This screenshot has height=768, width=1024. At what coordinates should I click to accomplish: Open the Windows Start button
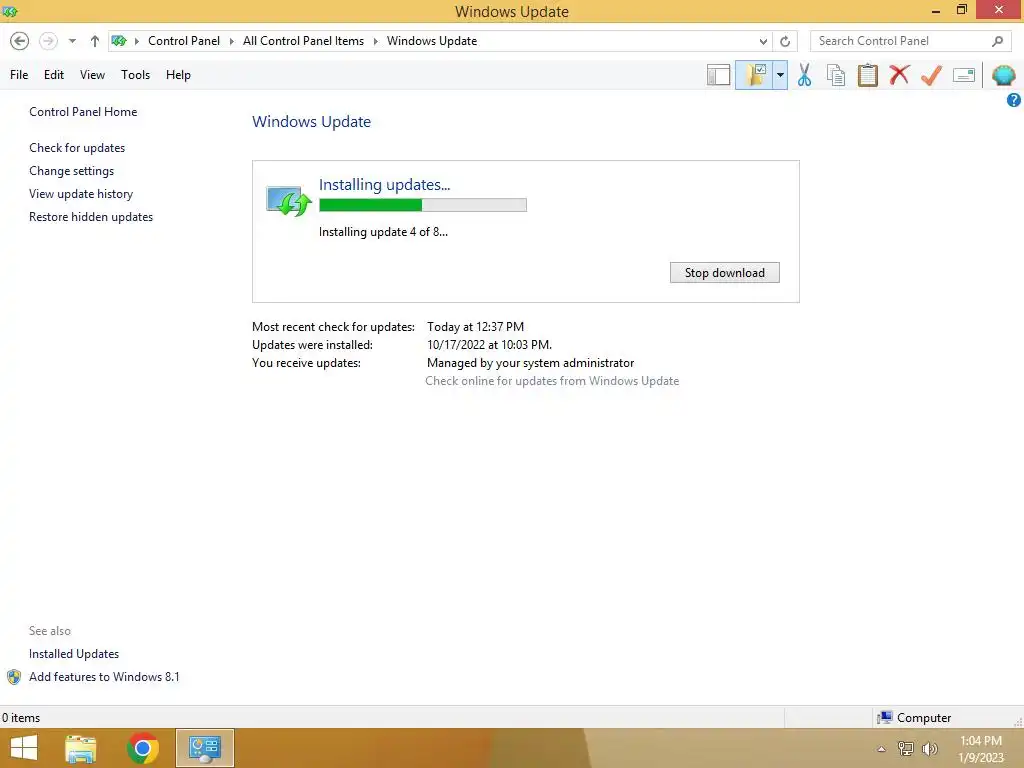24,748
